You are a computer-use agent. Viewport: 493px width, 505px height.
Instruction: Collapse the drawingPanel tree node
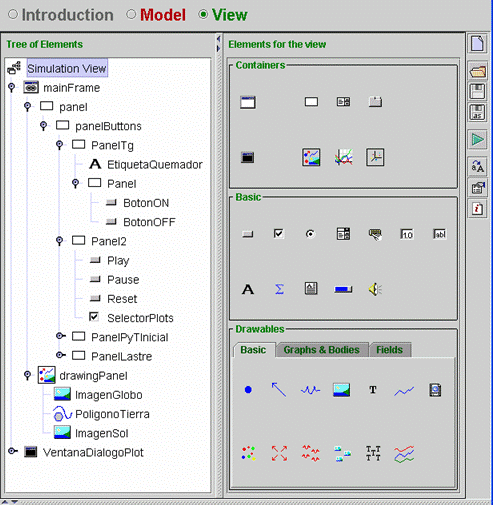tap(28, 376)
